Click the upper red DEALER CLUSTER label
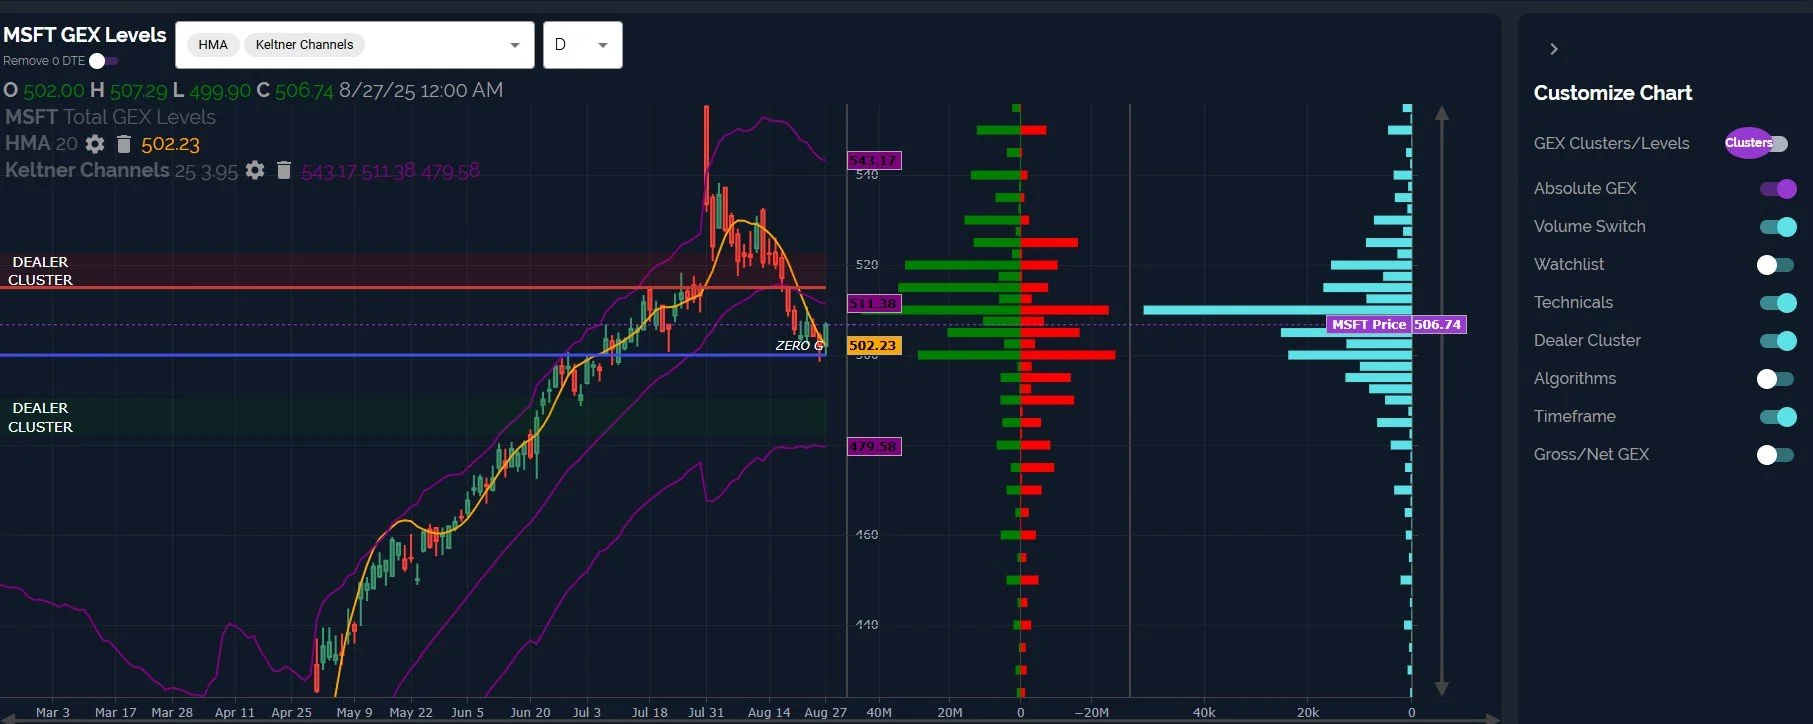 click(x=40, y=271)
